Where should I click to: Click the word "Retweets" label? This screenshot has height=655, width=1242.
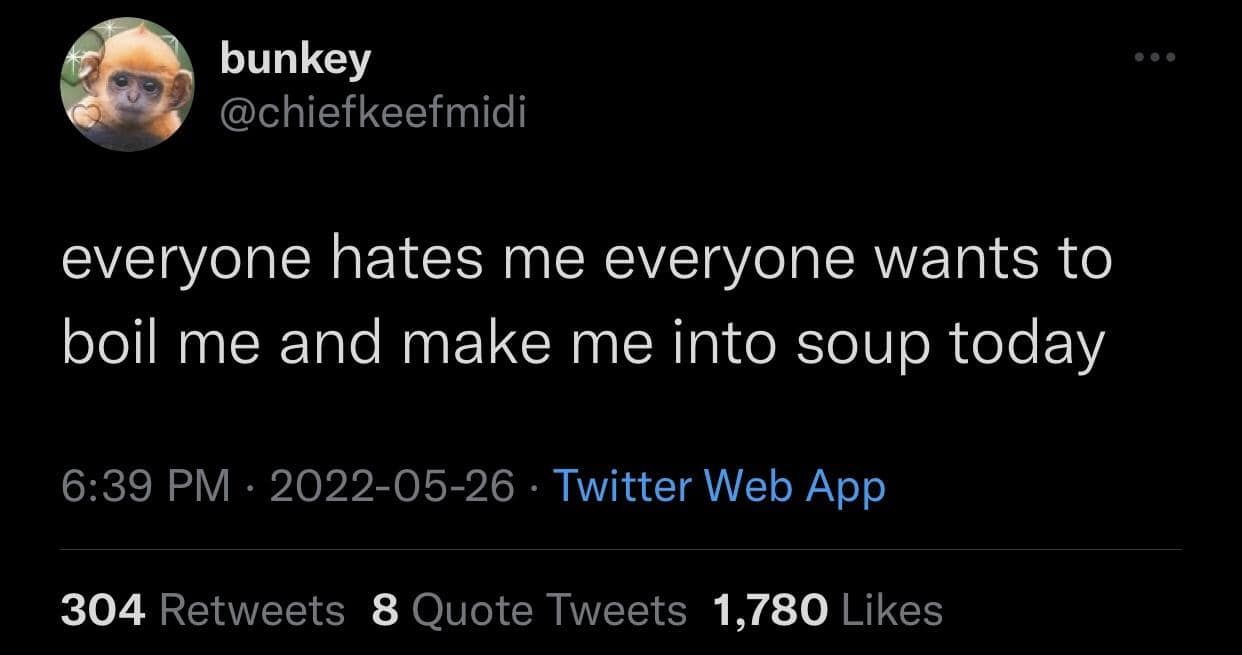click(252, 609)
